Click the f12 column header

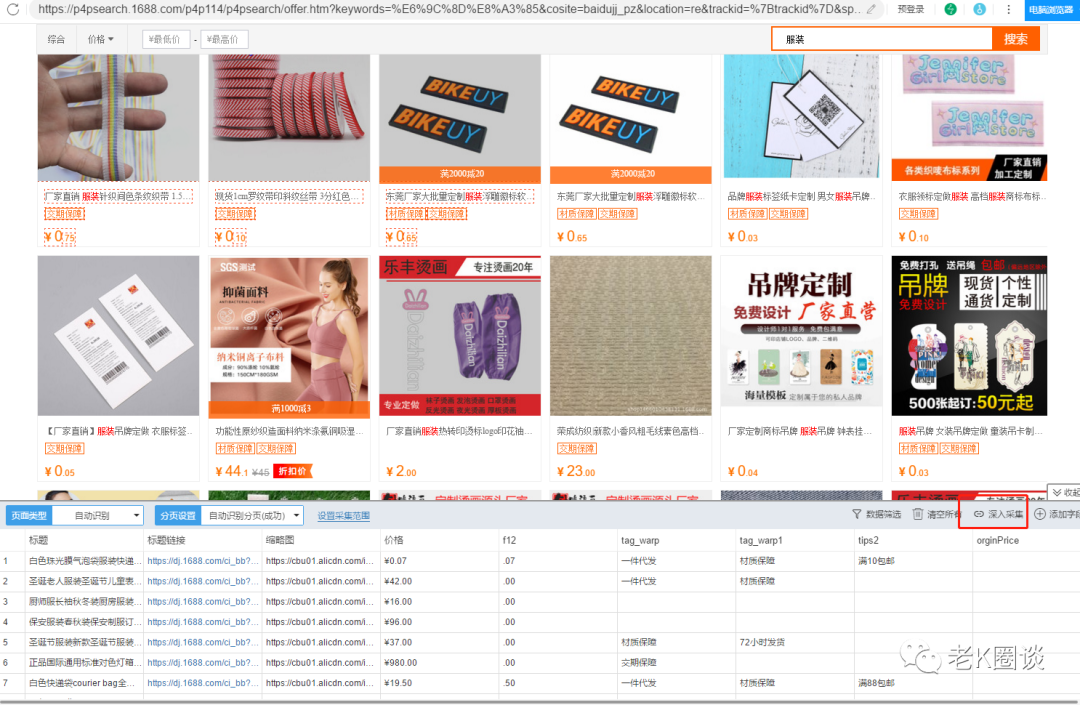click(x=509, y=540)
